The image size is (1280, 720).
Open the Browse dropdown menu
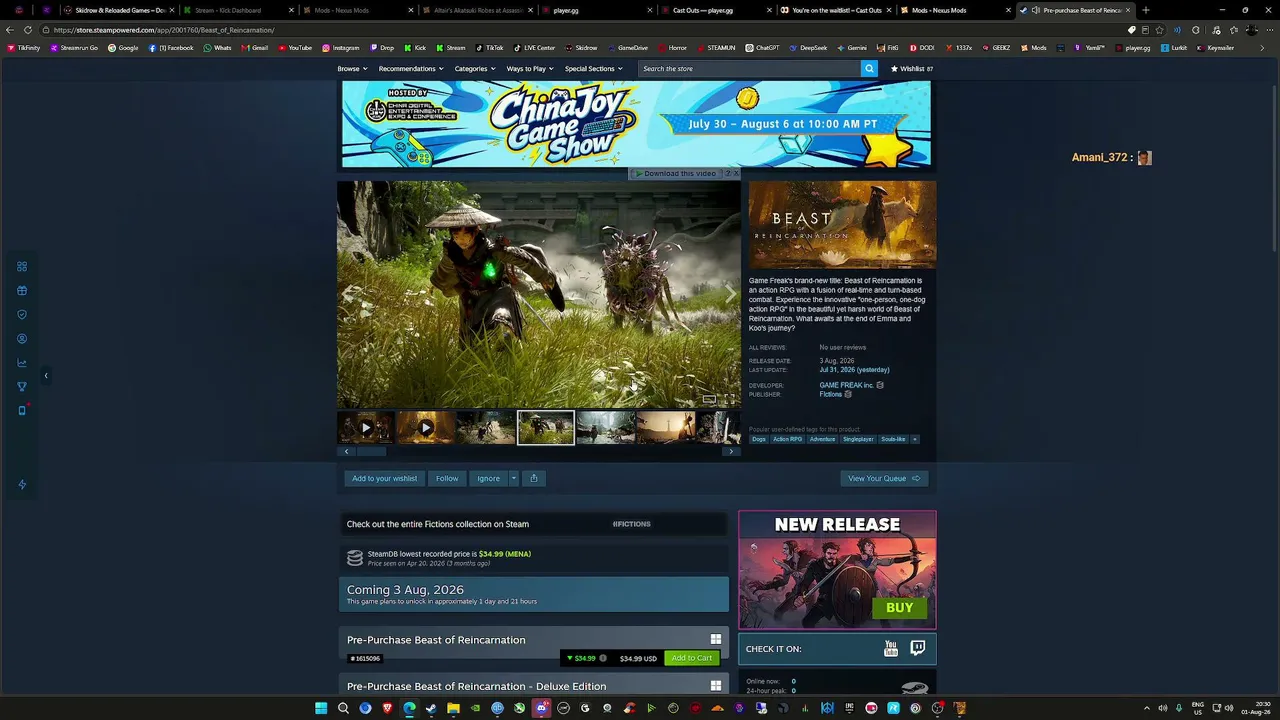pyautogui.click(x=352, y=69)
